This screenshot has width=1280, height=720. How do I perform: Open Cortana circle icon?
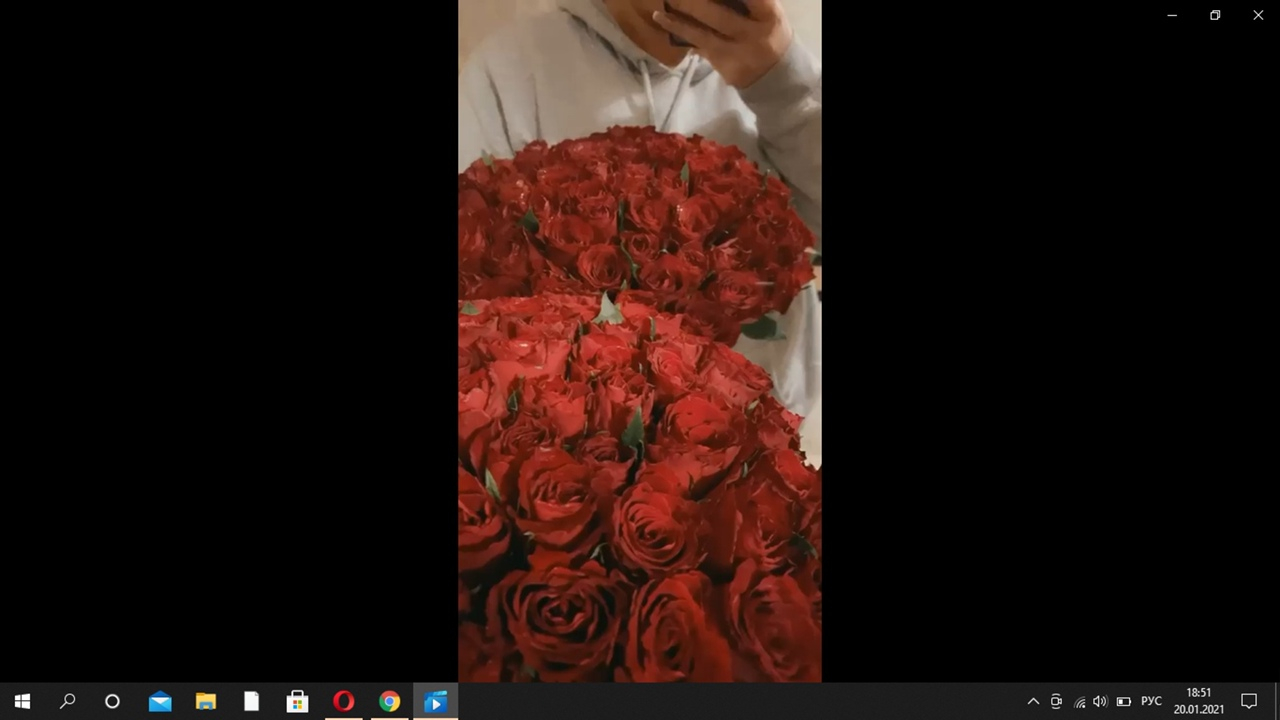pos(112,702)
